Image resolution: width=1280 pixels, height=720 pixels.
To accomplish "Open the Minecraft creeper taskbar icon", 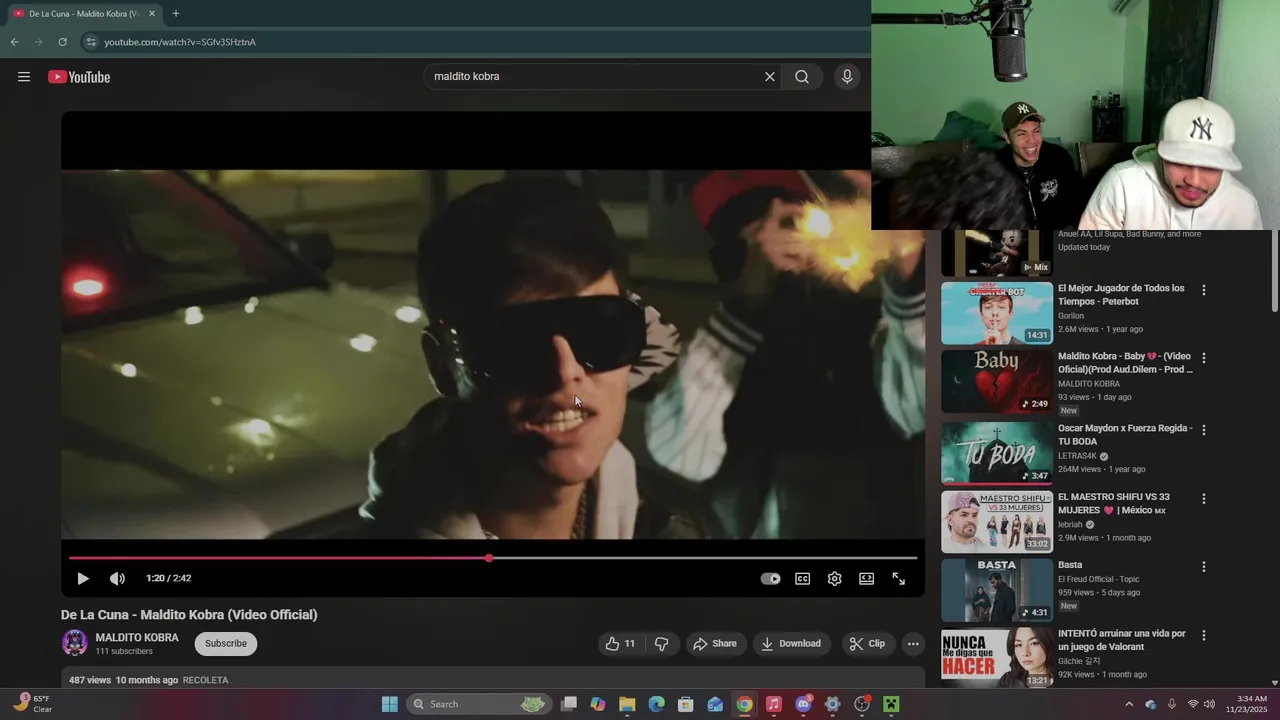I will point(891,704).
